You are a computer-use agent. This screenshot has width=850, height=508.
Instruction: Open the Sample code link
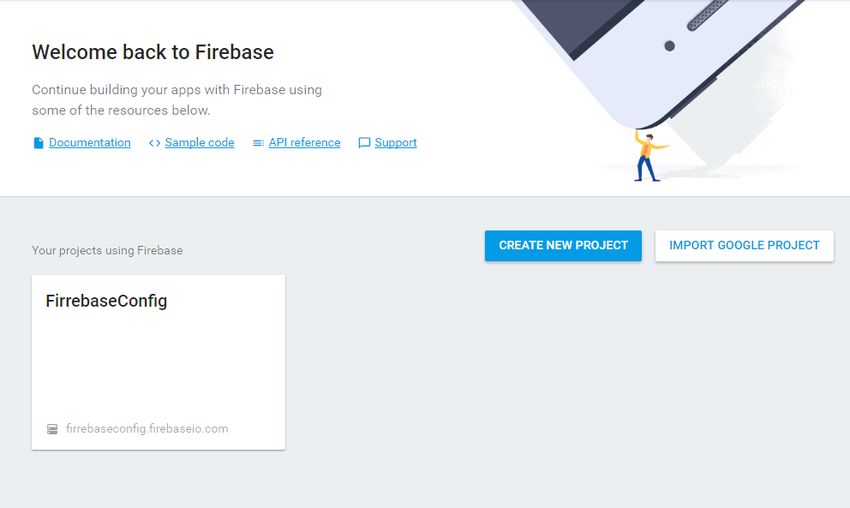pos(199,143)
